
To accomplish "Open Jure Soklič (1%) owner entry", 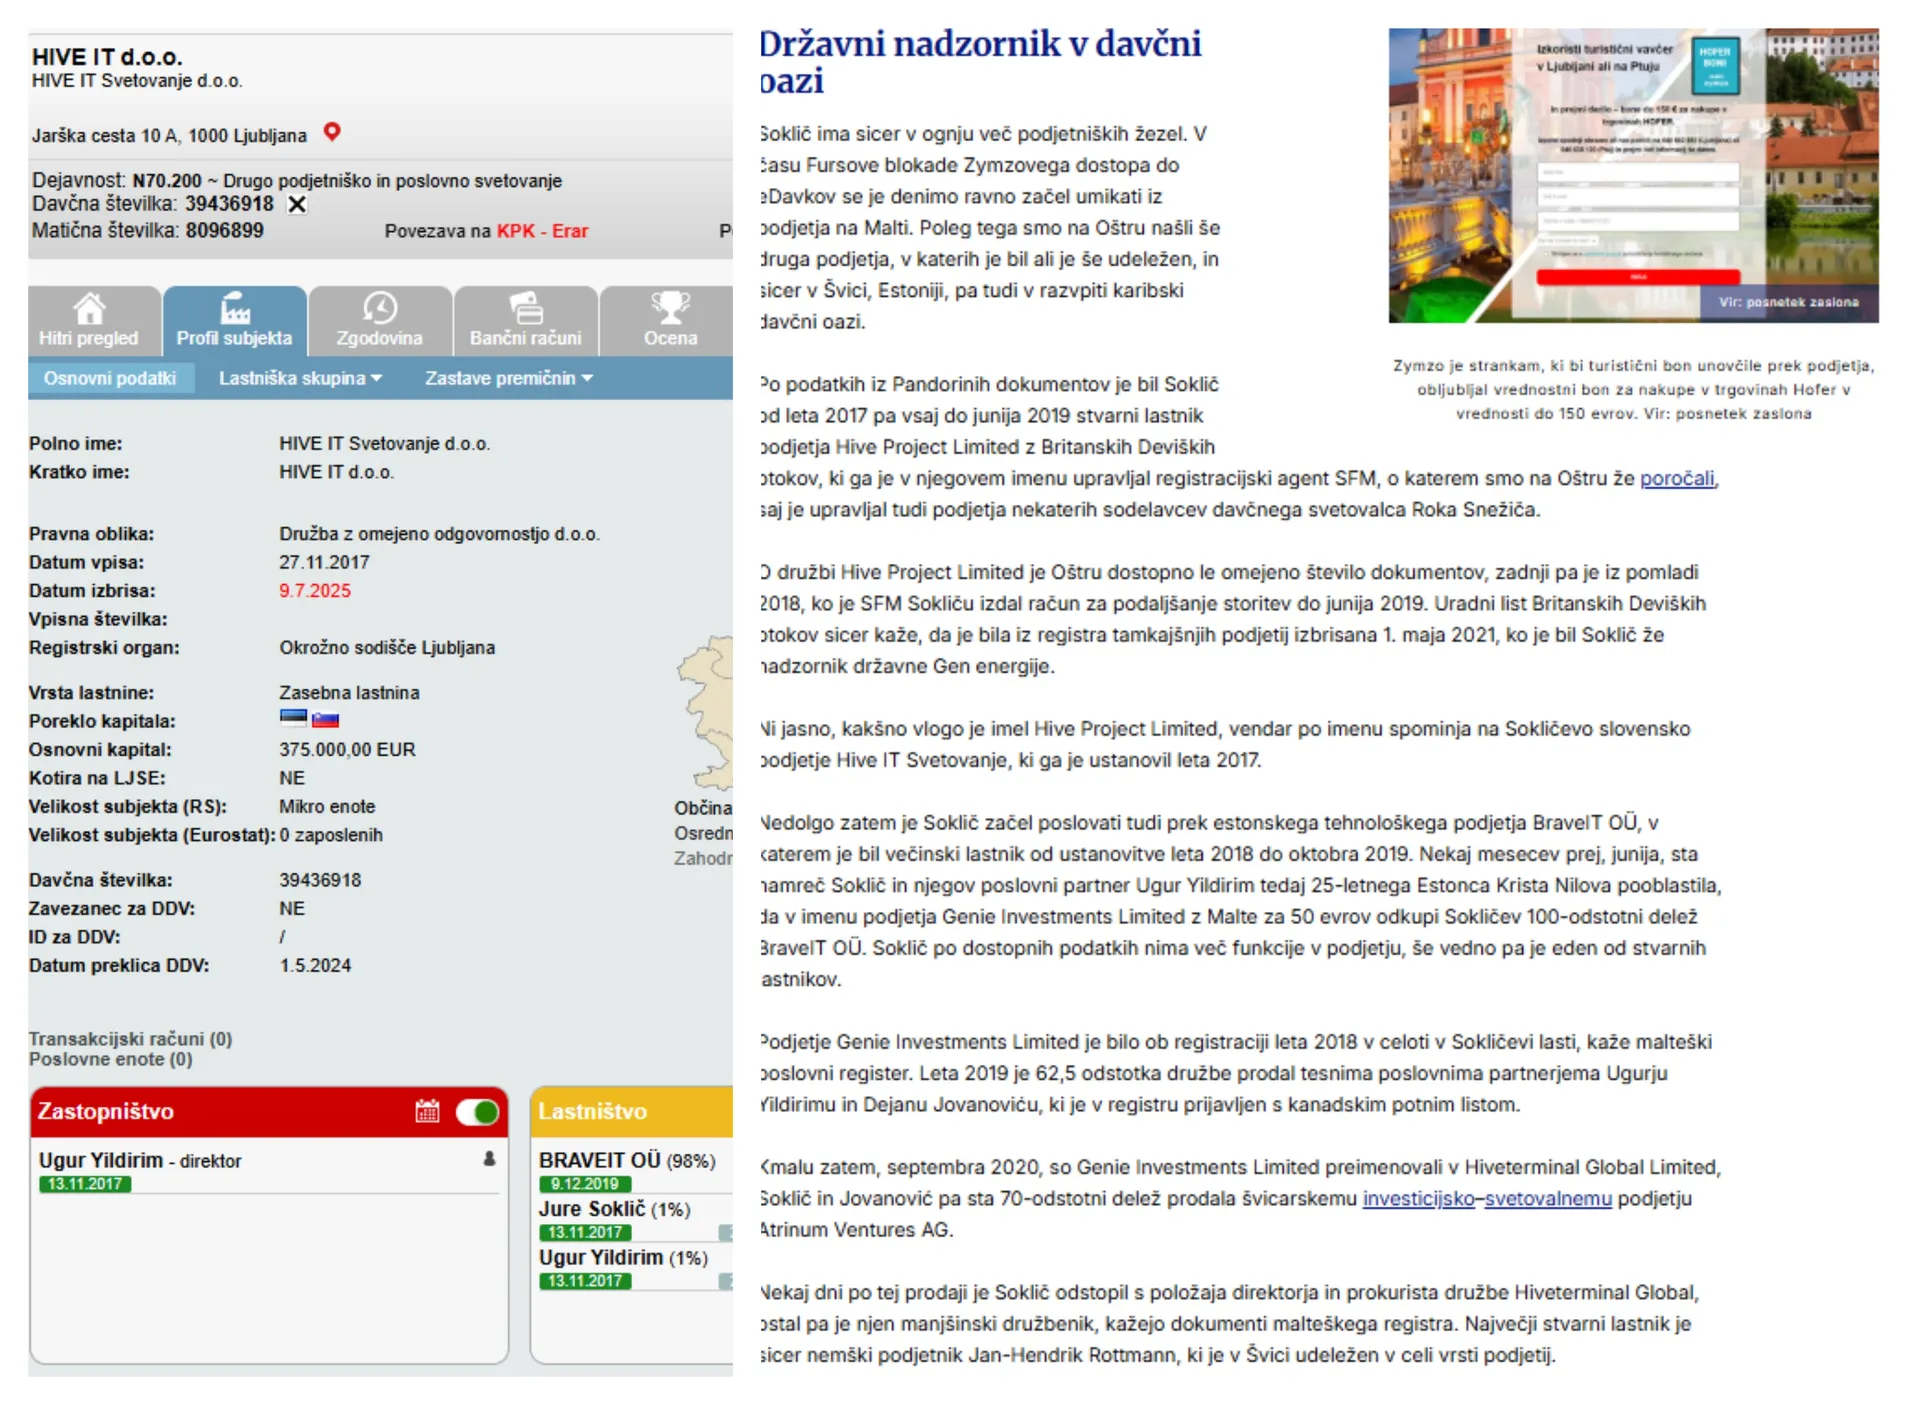I will pos(614,1209).
